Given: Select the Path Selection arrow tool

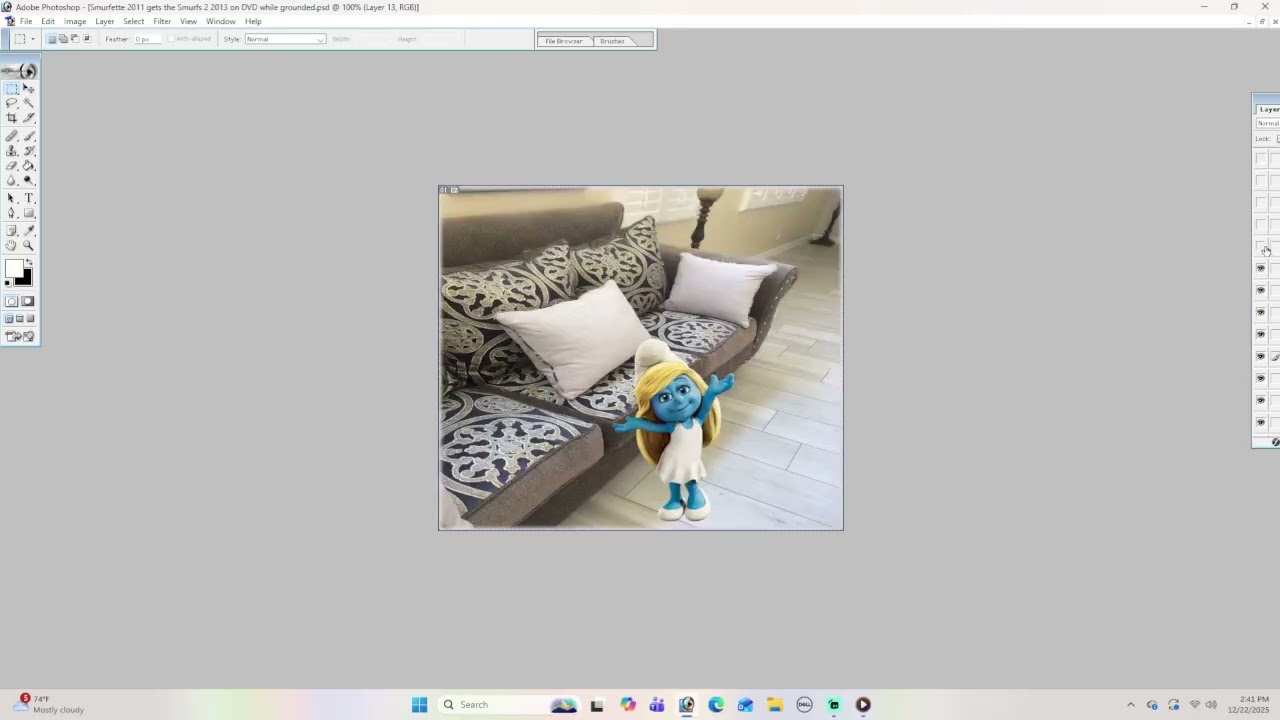Looking at the screenshot, I should (12, 198).
